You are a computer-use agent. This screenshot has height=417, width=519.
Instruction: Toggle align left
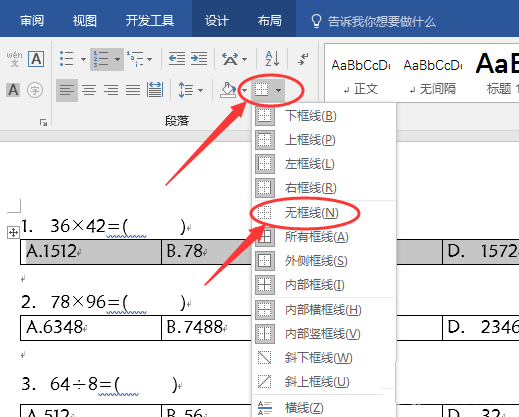(x=67, y=90)
